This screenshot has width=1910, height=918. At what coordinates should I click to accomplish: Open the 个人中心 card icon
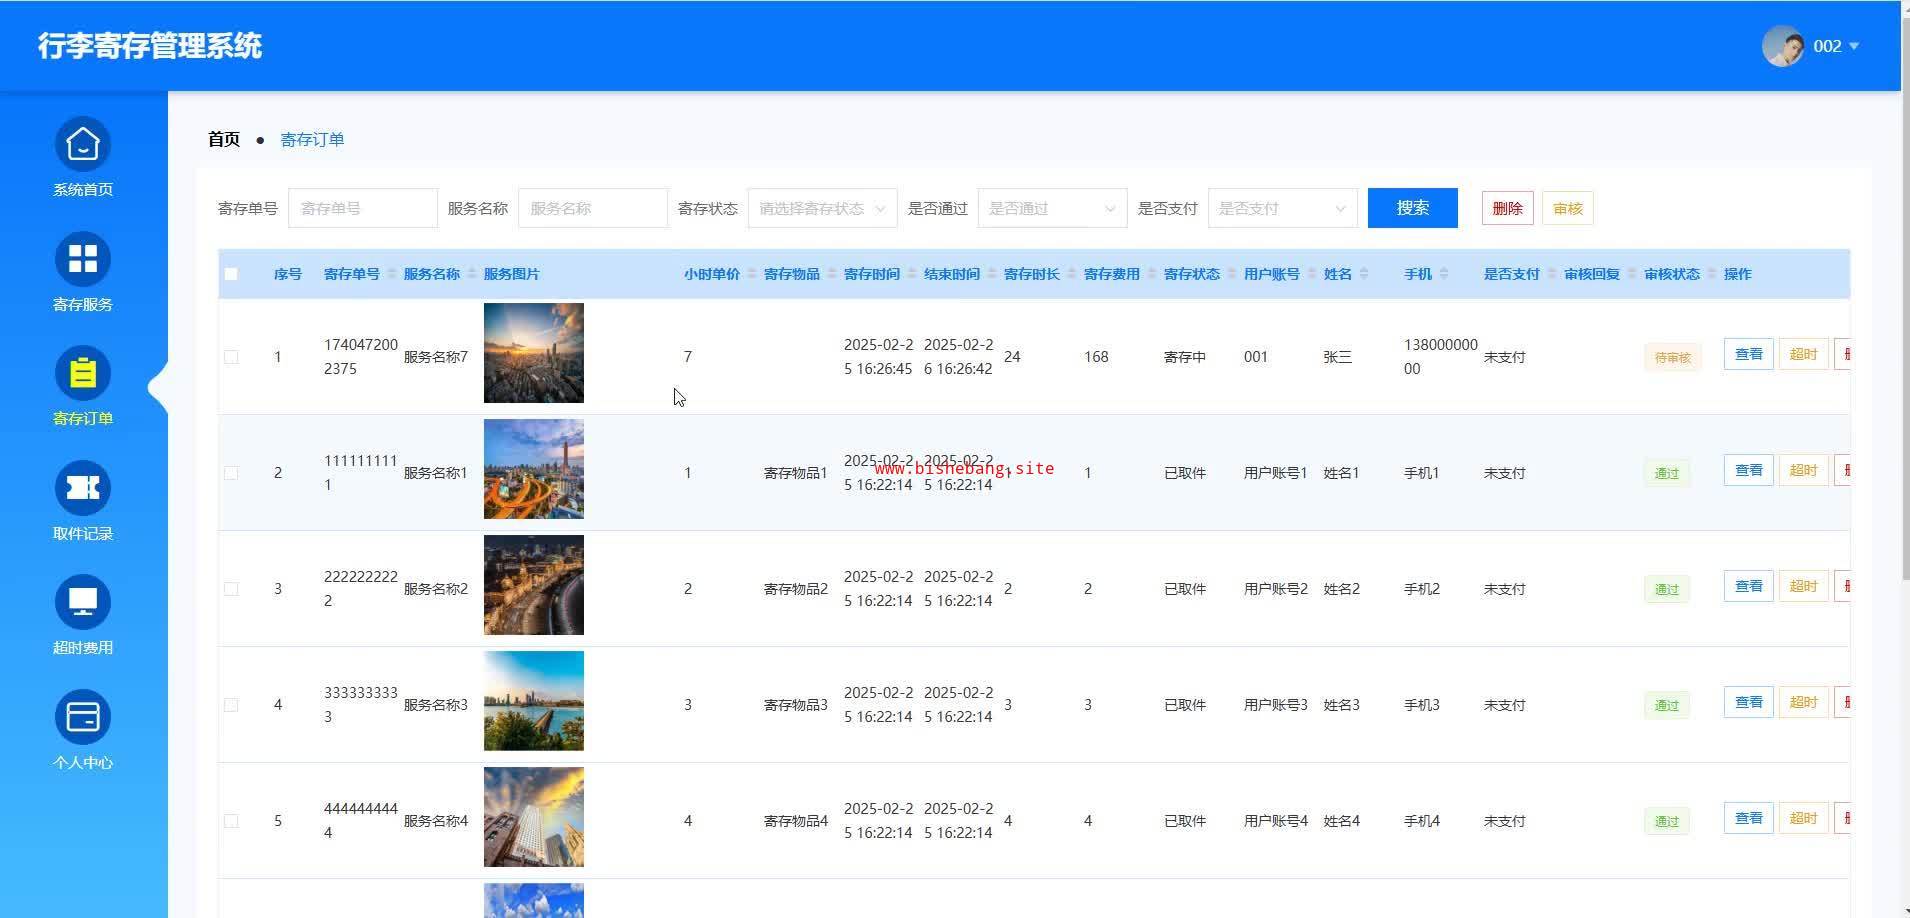pos(82,717)
